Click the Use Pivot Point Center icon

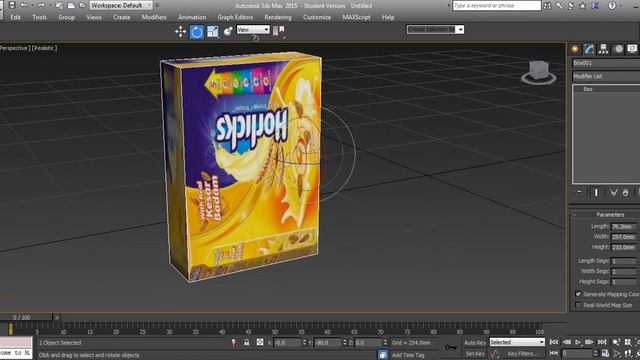click(x=279, y=31)
